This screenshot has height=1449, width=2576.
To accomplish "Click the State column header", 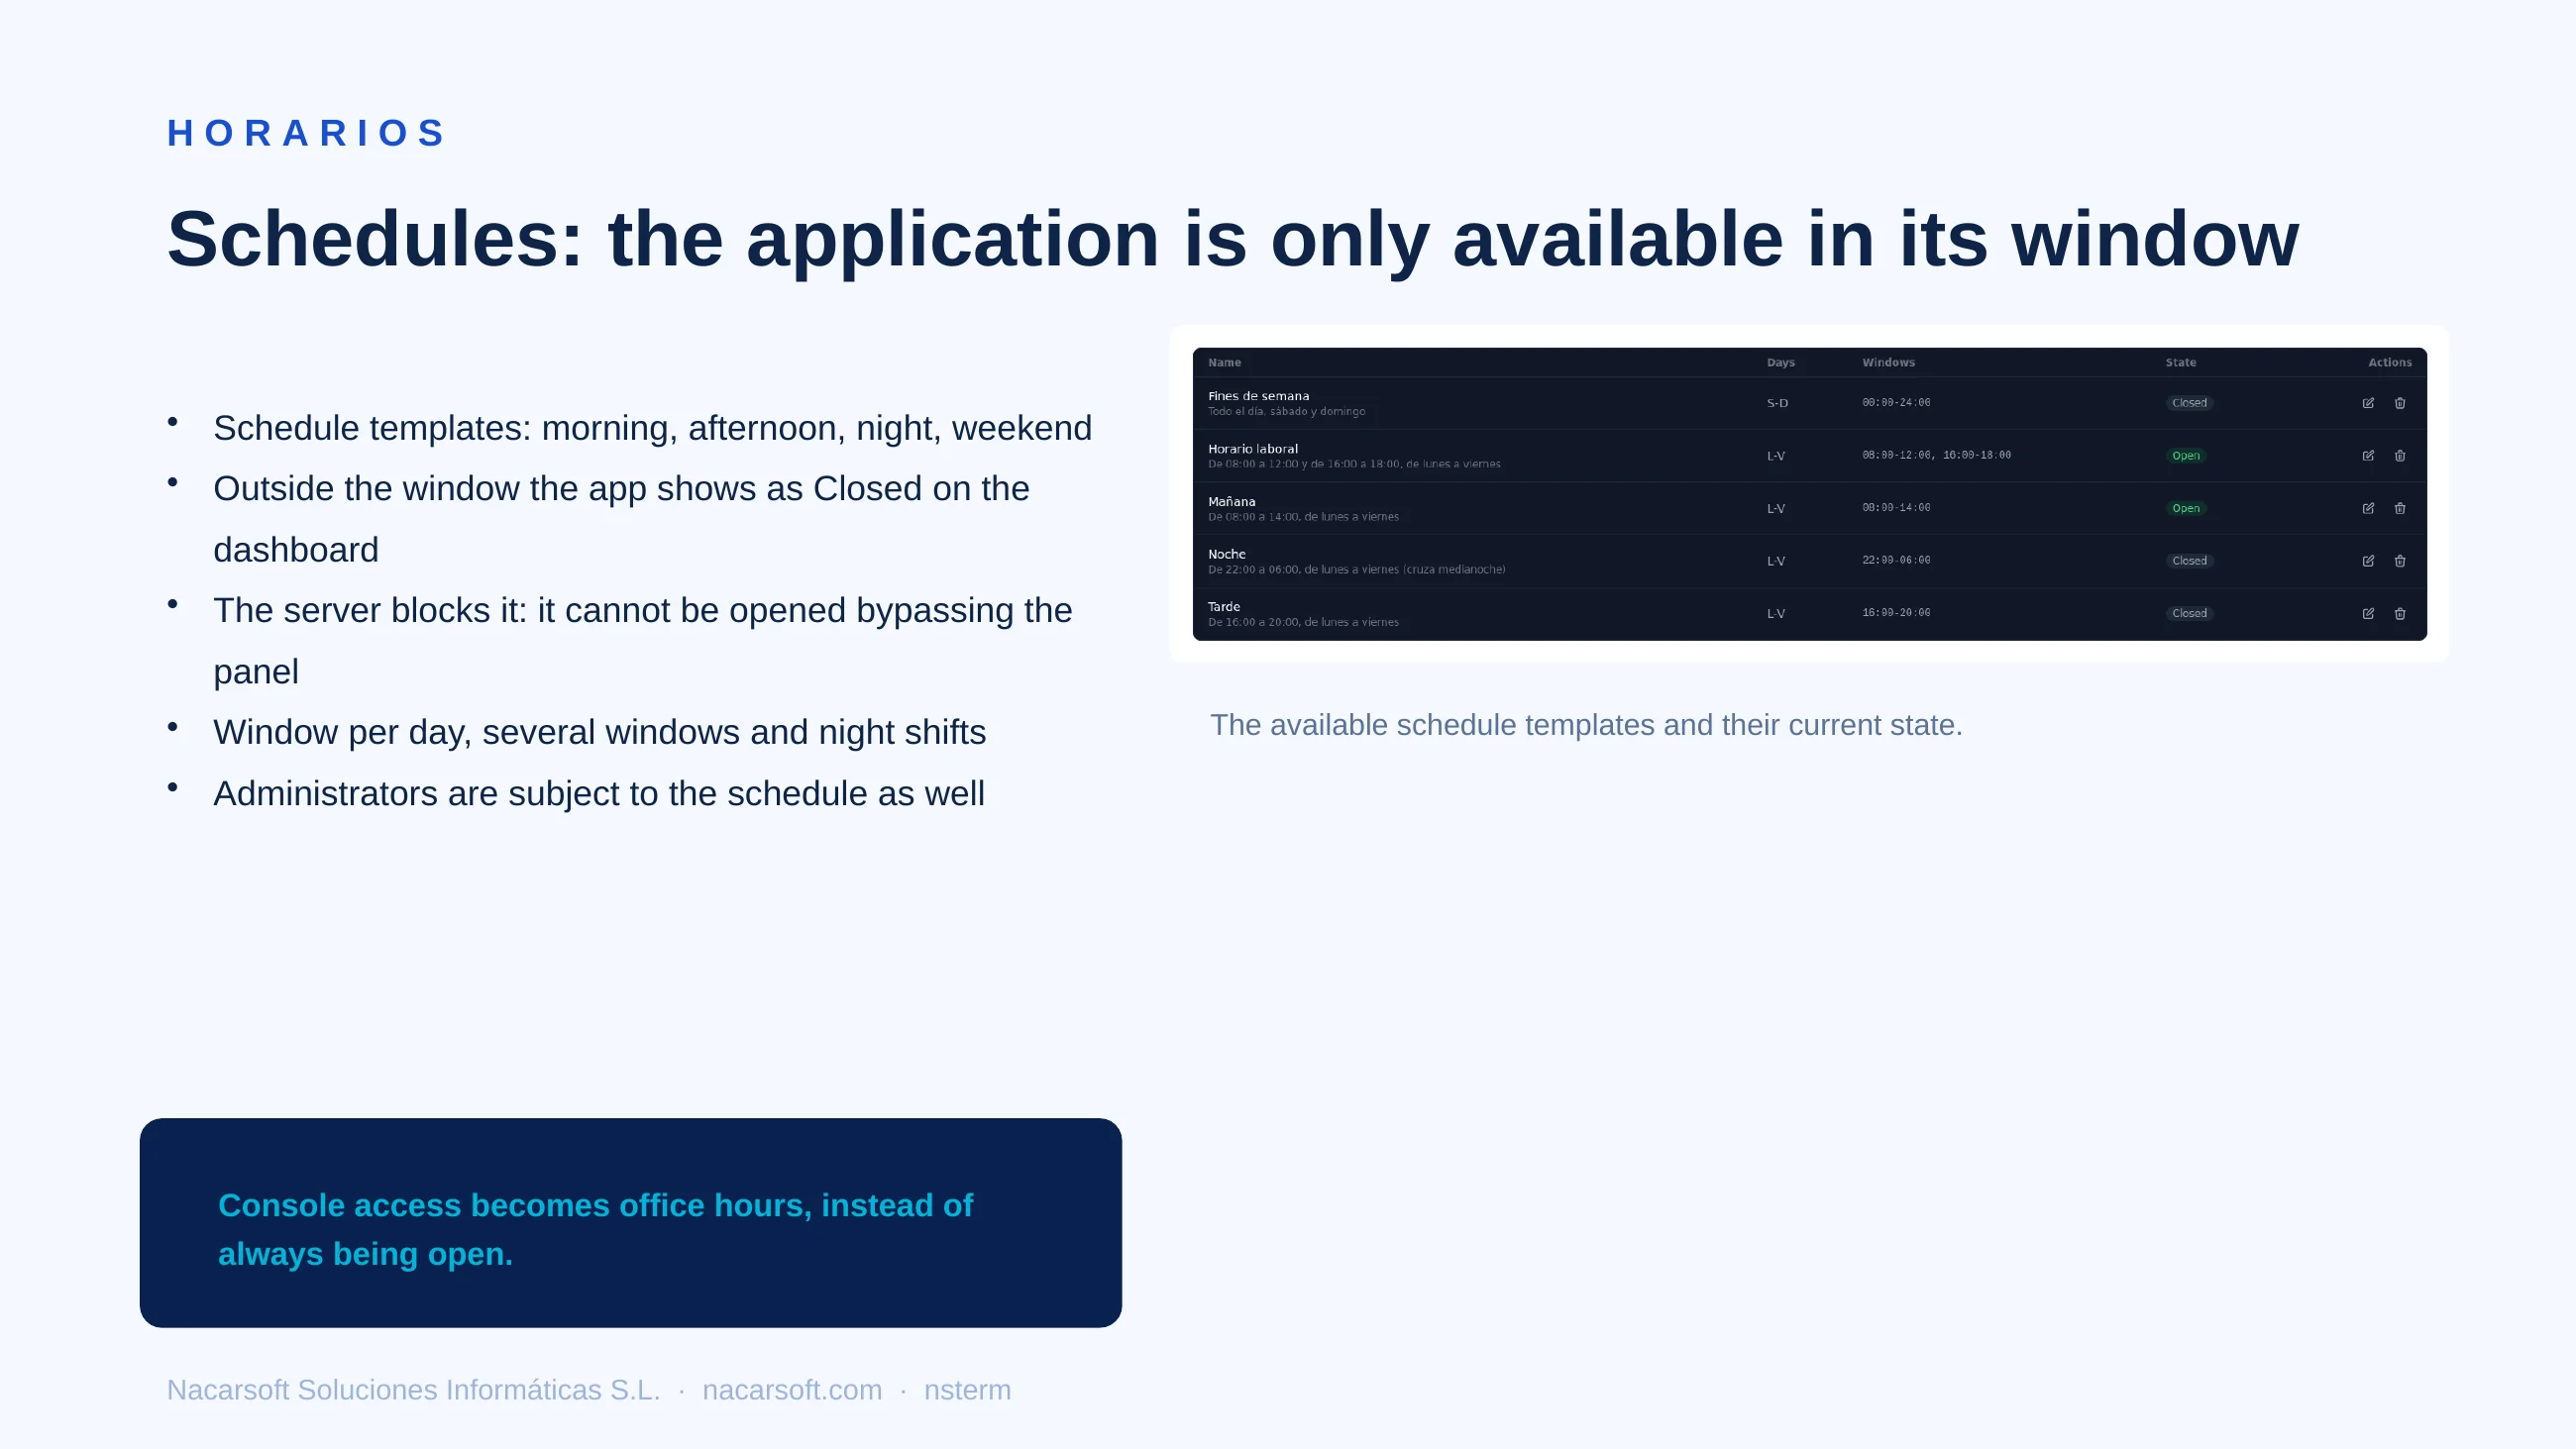I will (x=2181, y=363).
